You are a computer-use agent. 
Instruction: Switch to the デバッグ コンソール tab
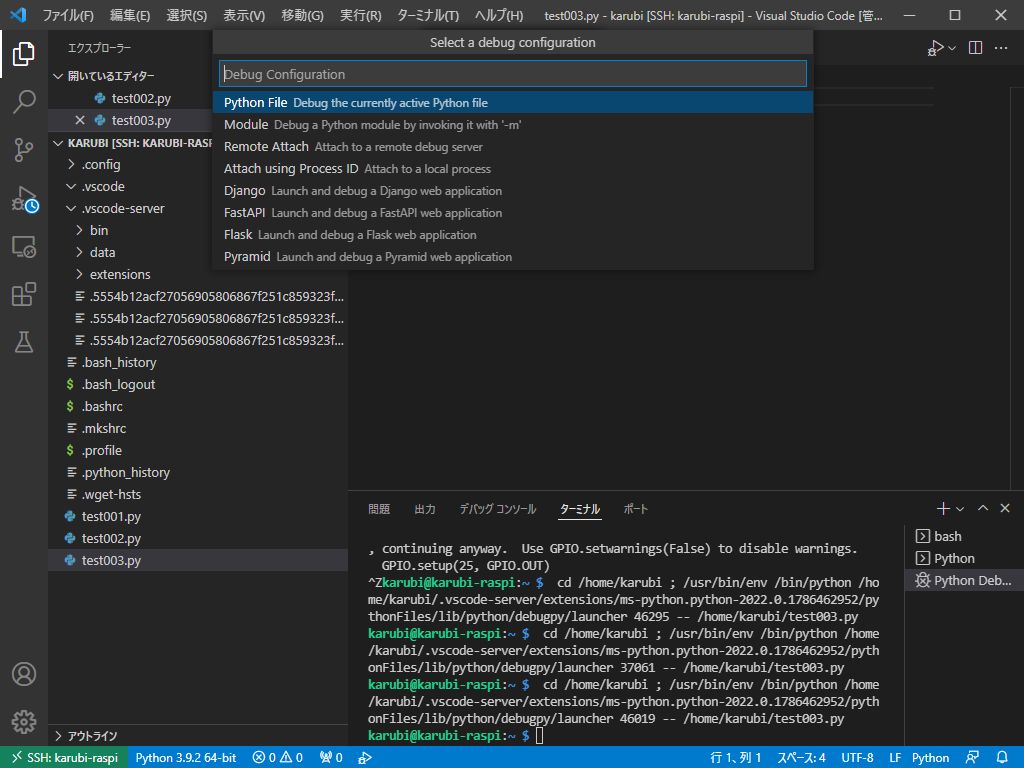[498, 509]
